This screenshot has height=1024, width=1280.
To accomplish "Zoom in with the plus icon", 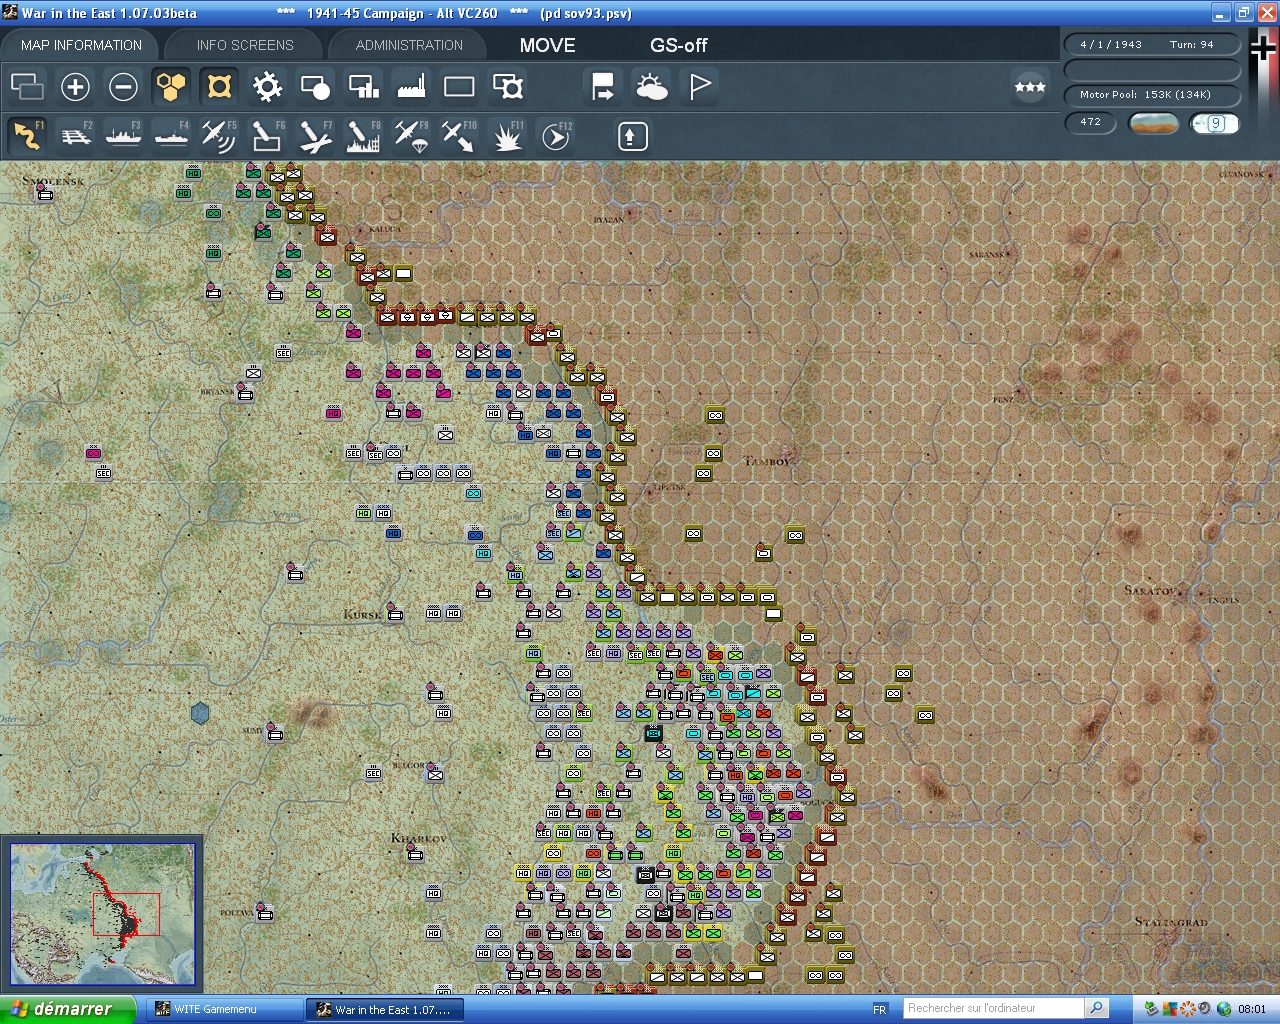I will coord(75,87).
